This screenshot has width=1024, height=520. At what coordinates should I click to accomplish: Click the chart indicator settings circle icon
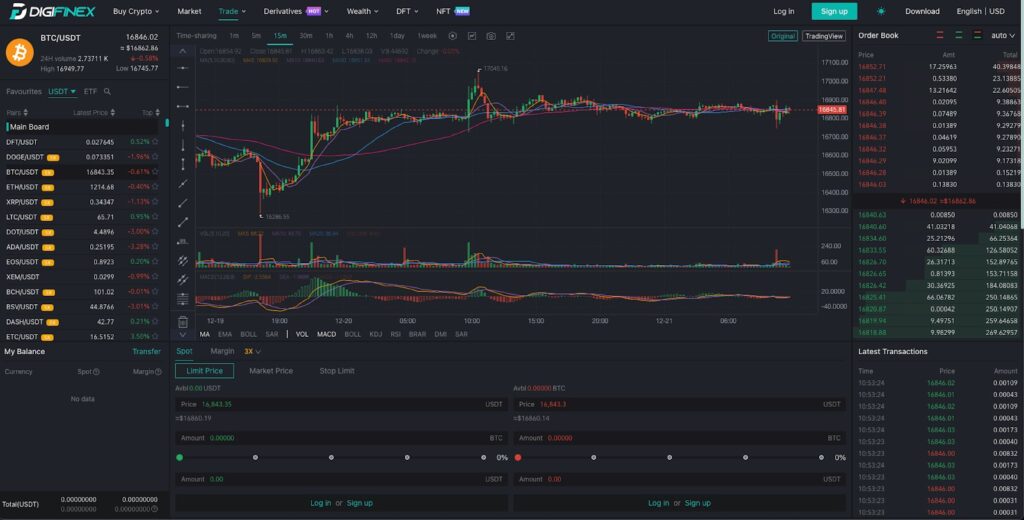click(x=453, y=36)
